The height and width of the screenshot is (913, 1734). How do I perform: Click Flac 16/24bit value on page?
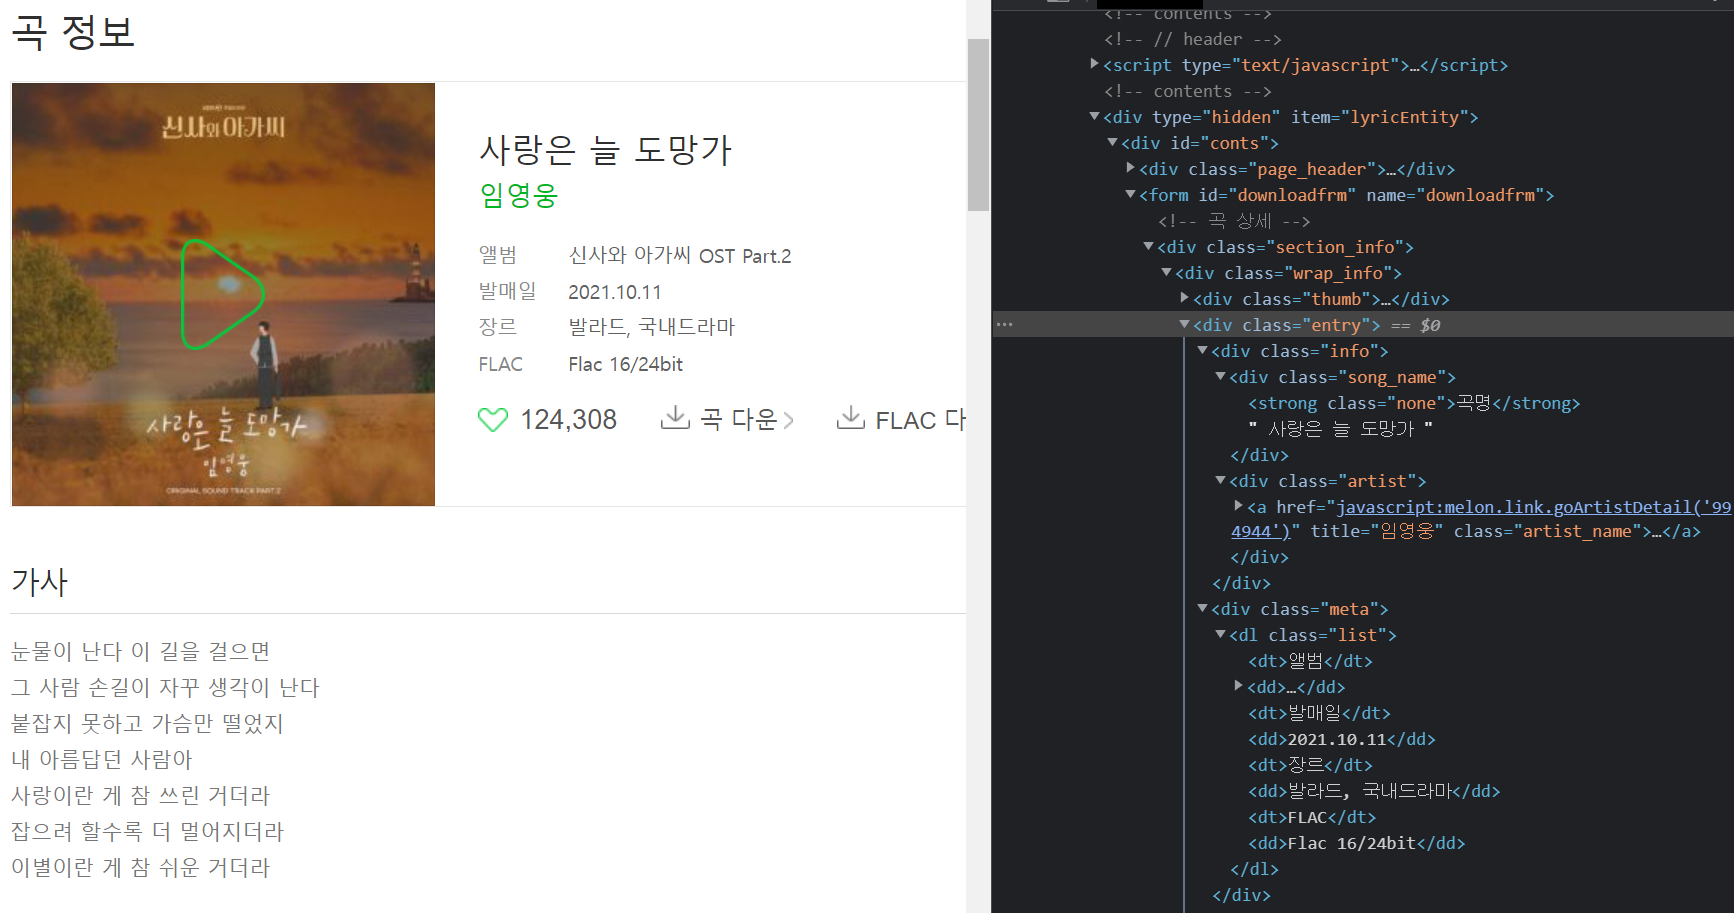[625, 364]
